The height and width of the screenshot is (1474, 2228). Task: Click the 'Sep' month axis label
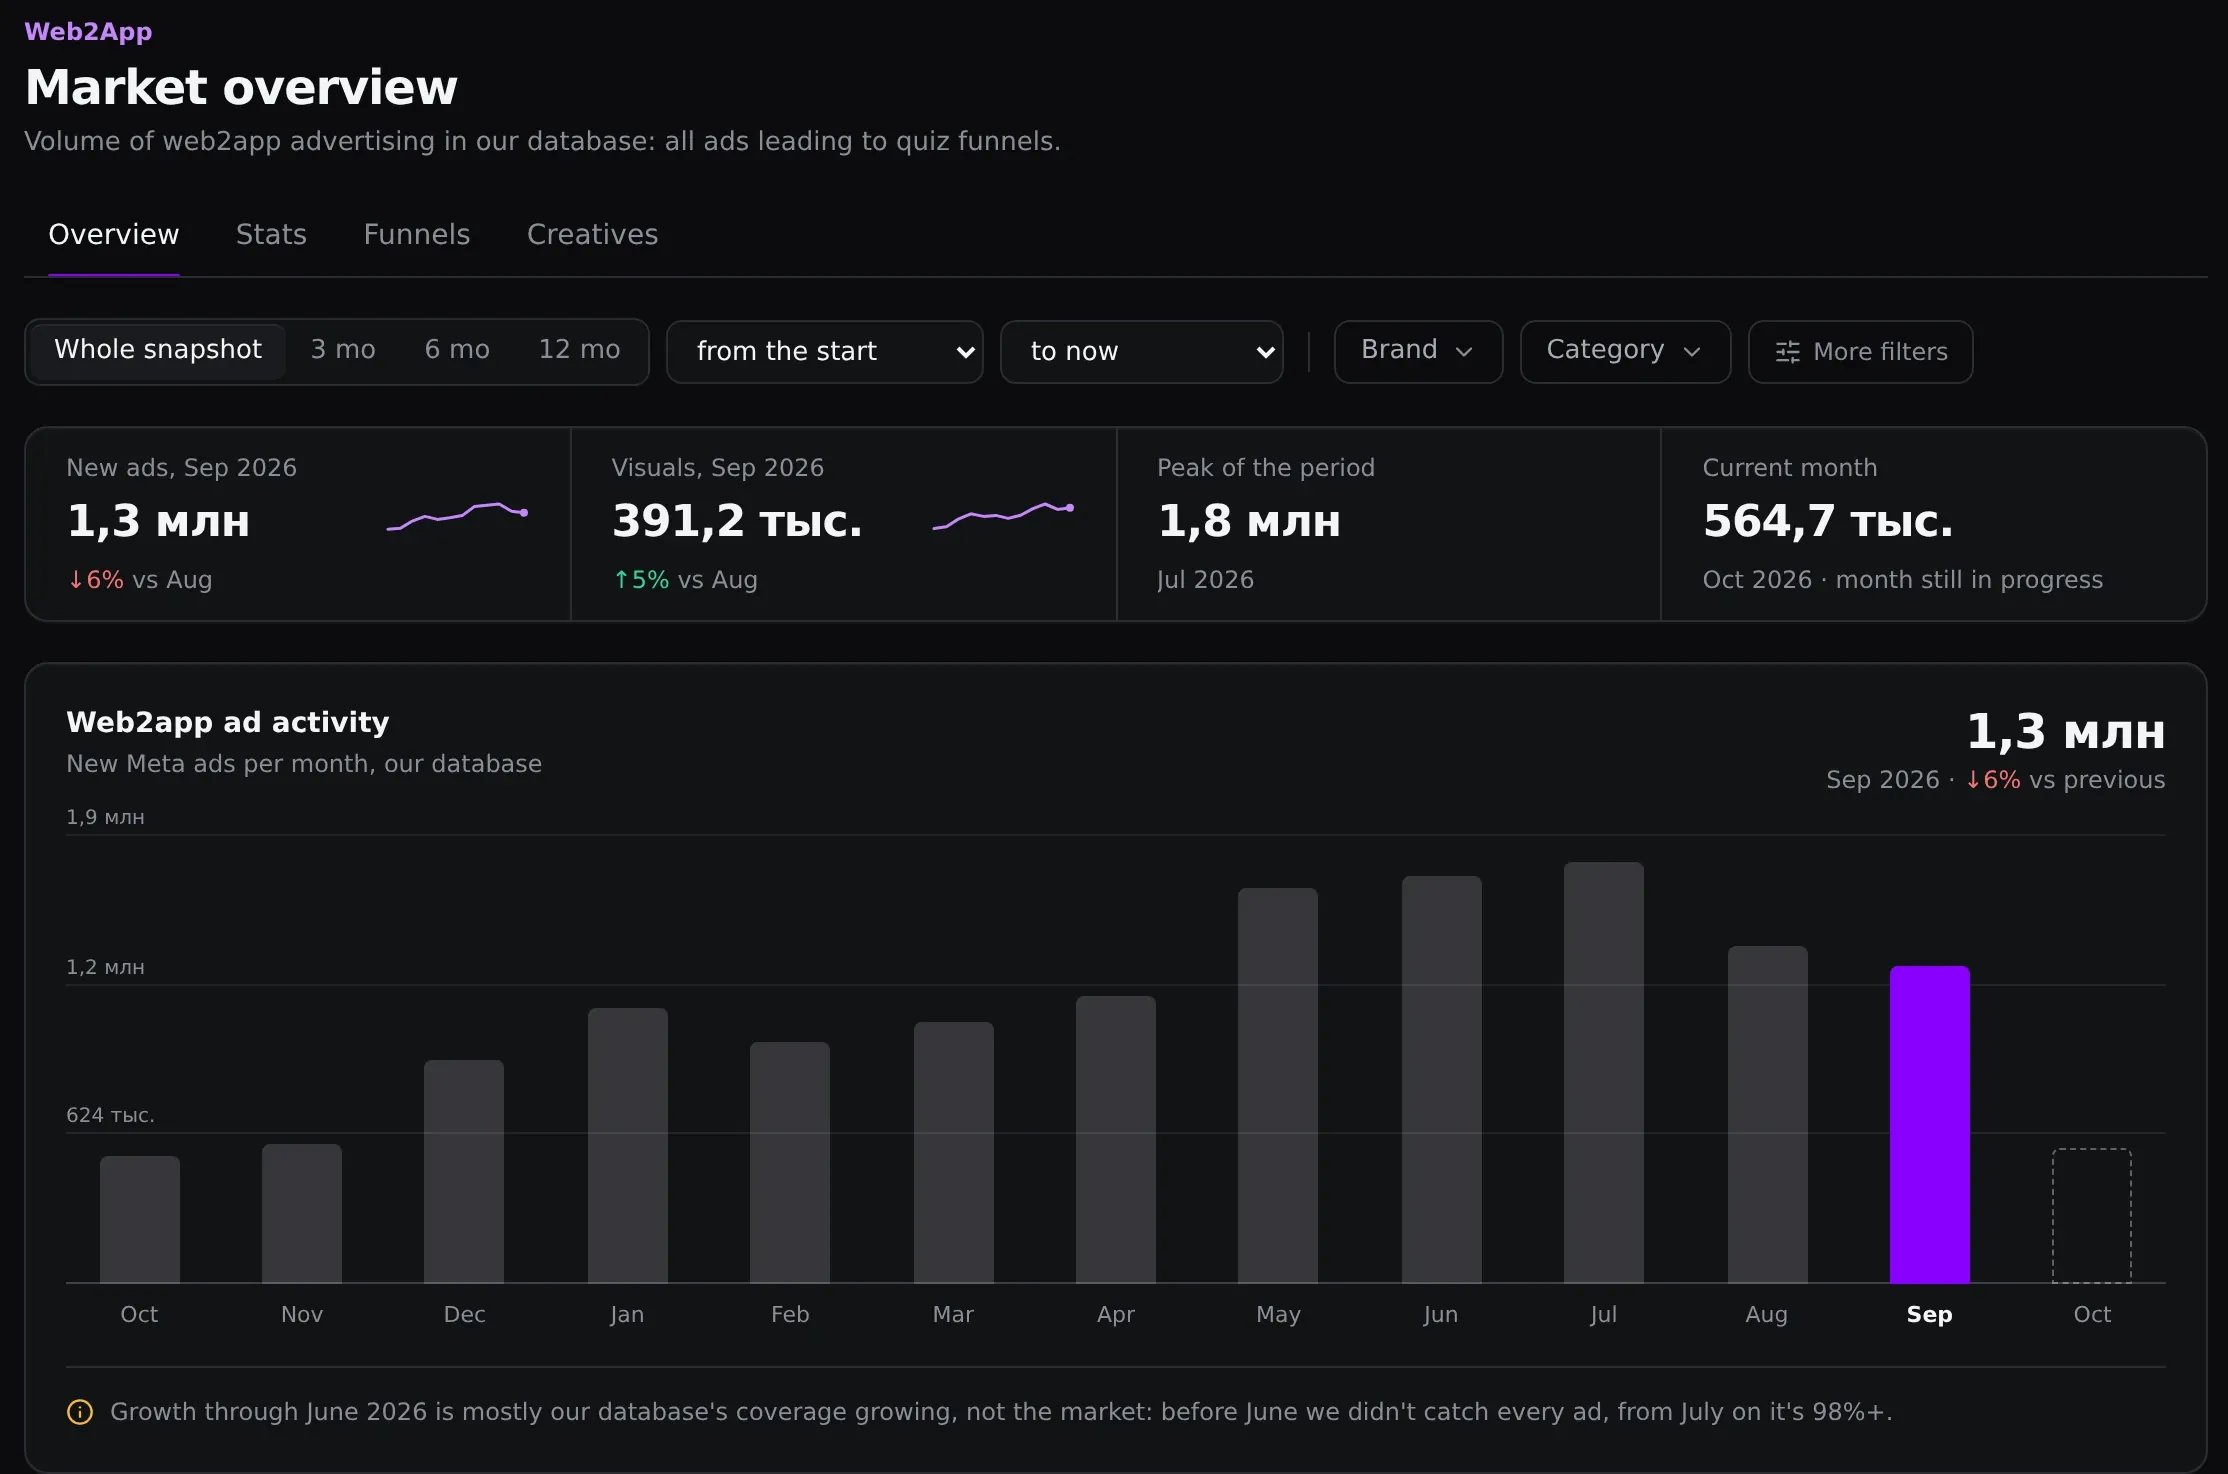(x=1929, y=1314)
